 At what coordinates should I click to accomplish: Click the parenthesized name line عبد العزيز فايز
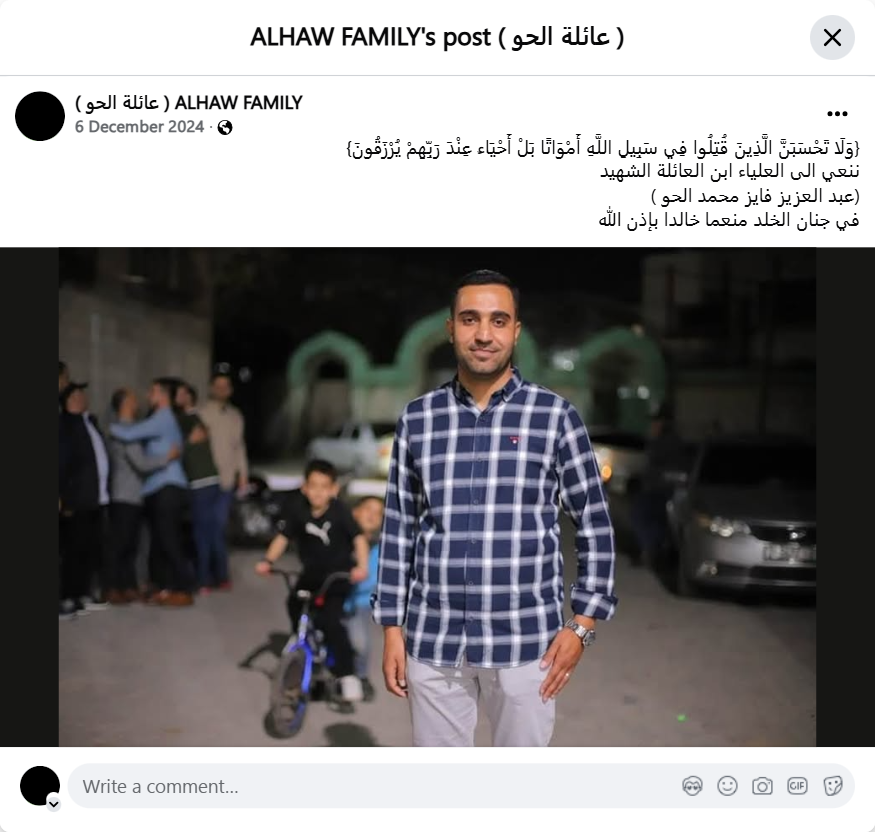756,196
